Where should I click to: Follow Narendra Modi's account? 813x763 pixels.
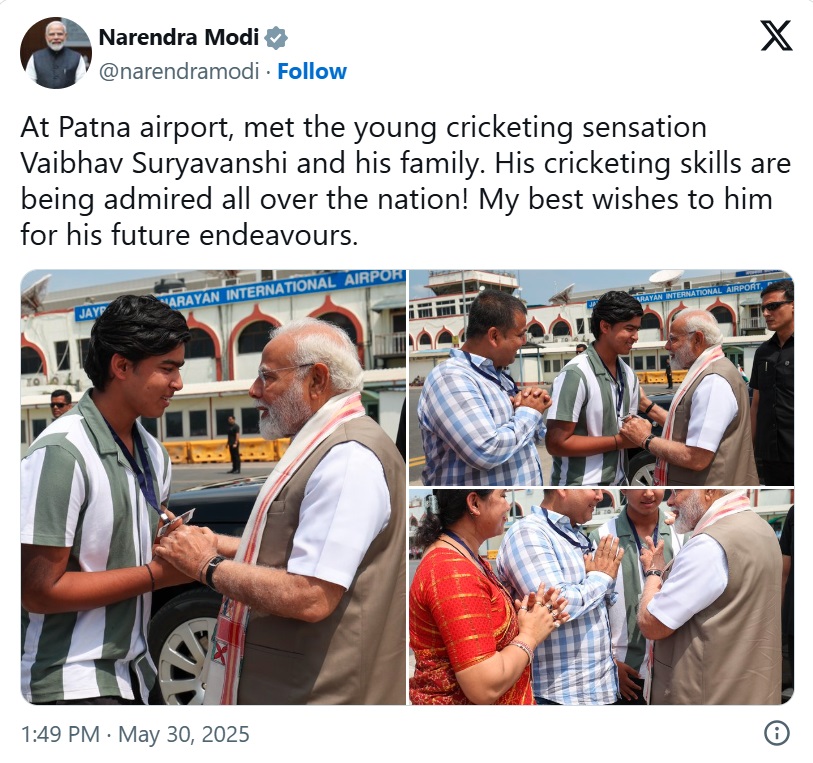click(312, 72)
